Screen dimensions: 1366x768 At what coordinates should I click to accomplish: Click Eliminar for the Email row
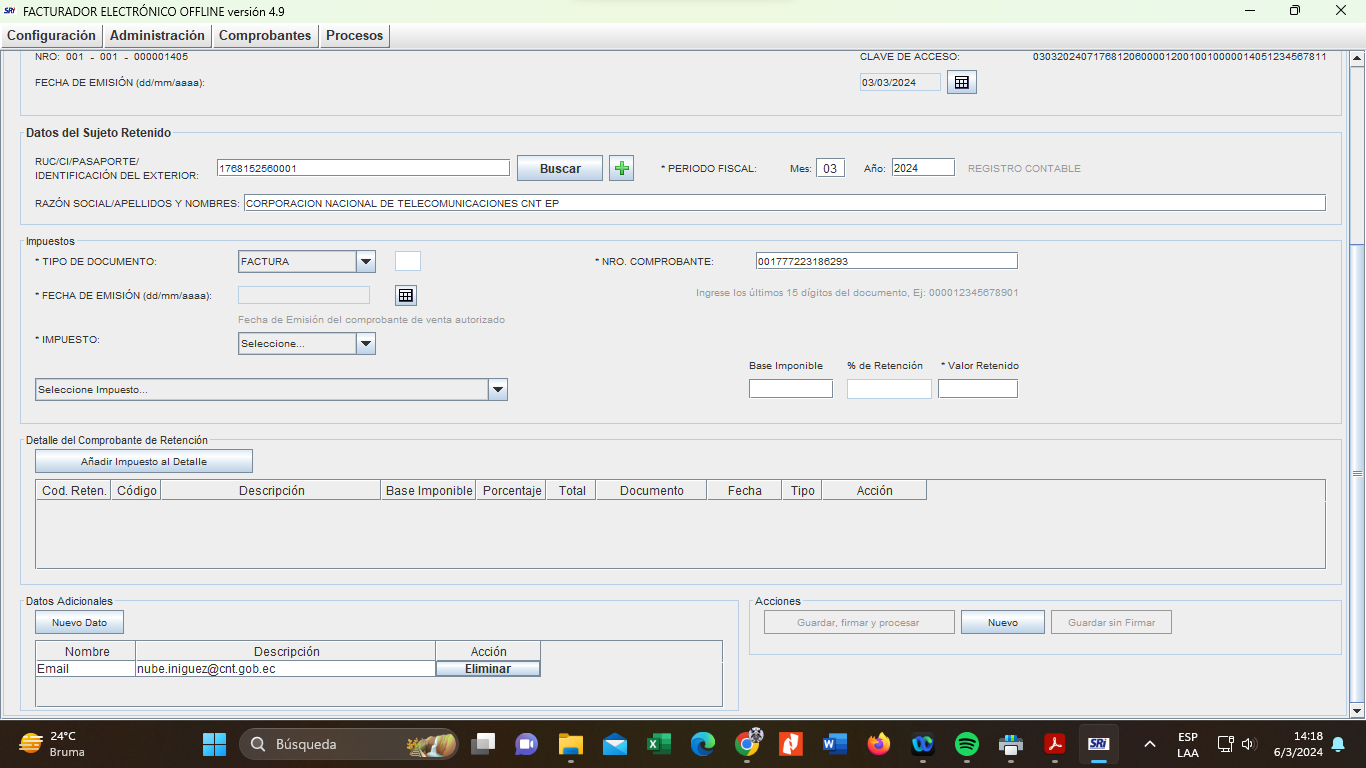487,669
